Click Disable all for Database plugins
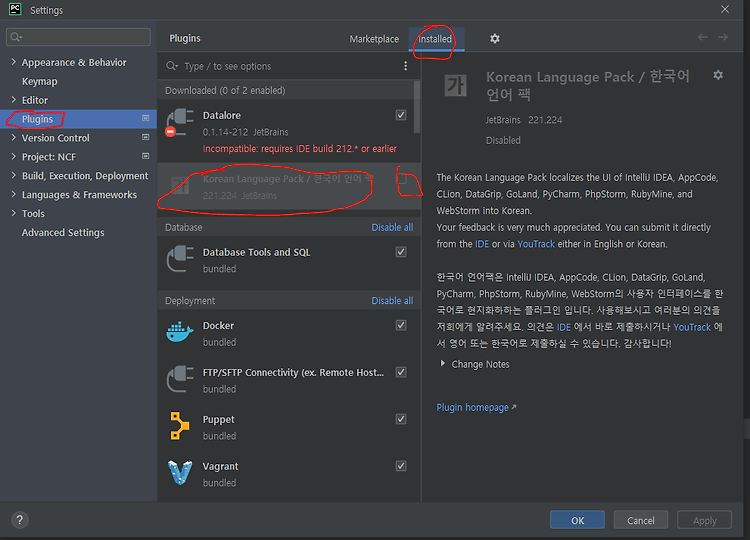This screenshot has width=750, height=540. pyautogui.click(x=392, y=227)
